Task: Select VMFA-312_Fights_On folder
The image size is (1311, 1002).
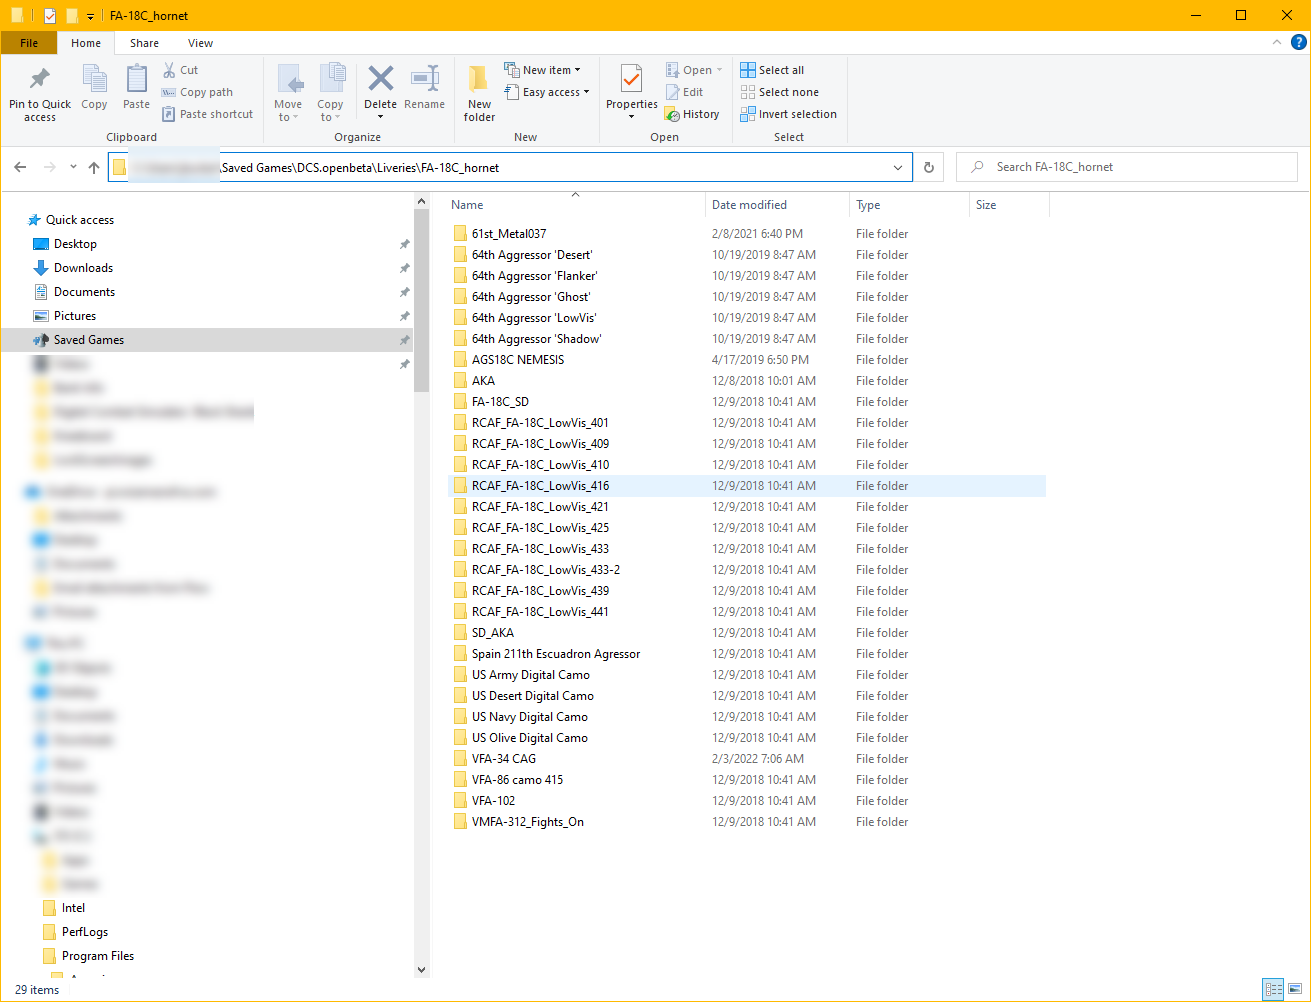Action: tap(528, 822)
